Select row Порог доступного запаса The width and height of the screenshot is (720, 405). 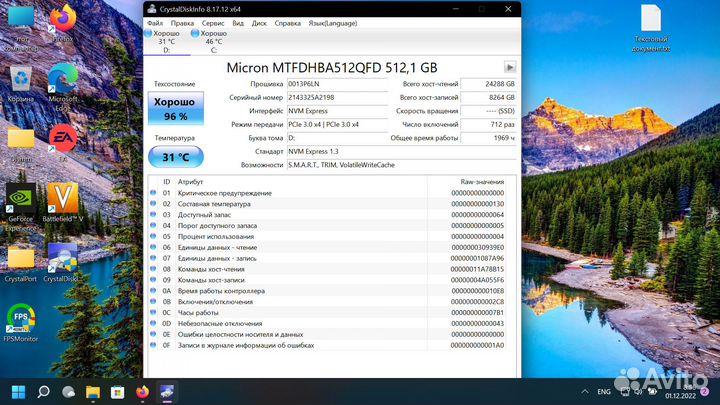click(327, 225)
